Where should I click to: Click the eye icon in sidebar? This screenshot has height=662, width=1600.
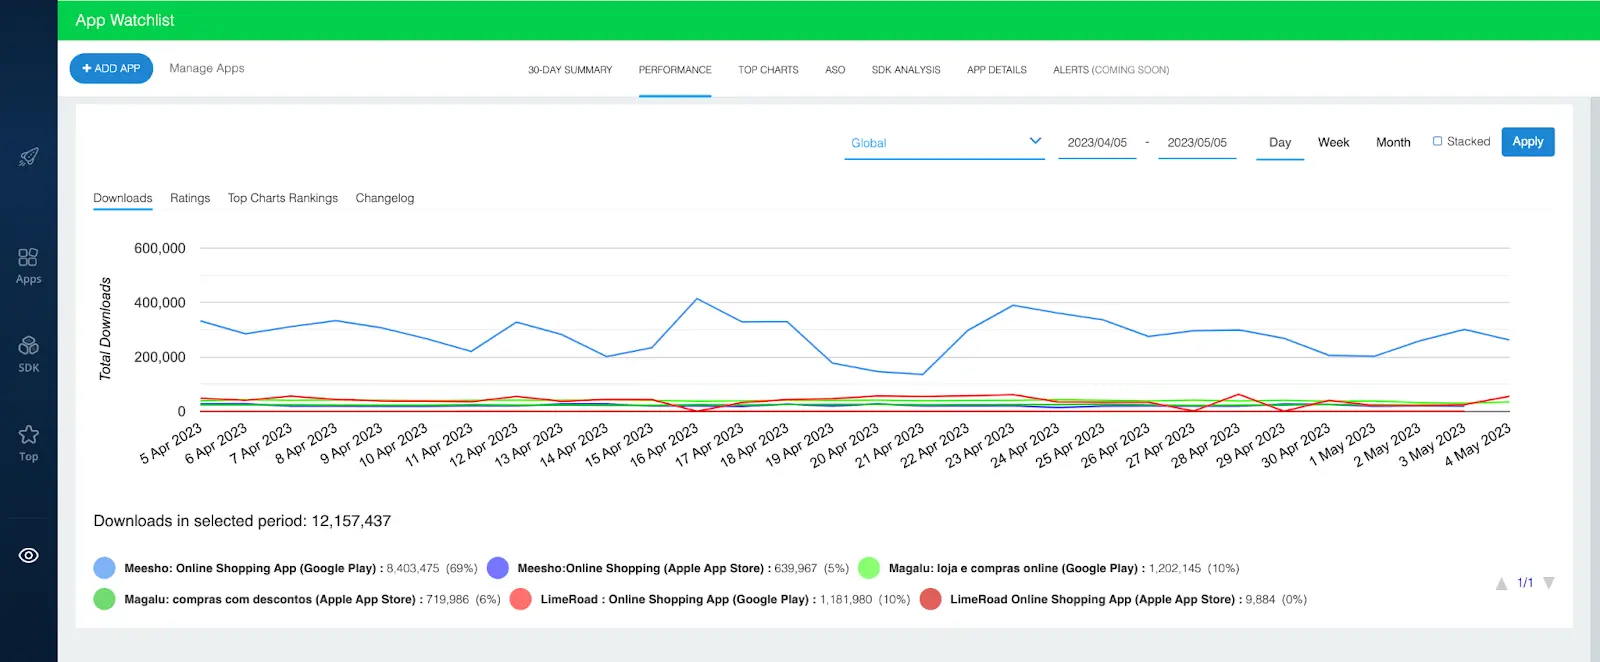29,555
